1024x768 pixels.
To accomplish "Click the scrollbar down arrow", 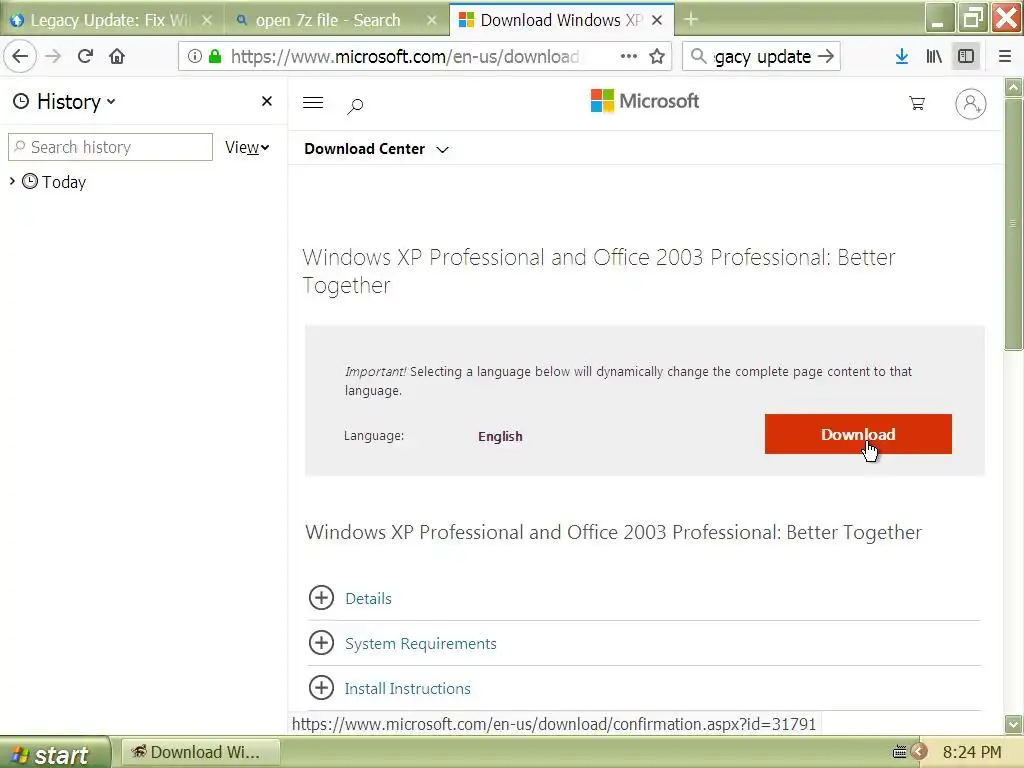I will point(1014,724).
